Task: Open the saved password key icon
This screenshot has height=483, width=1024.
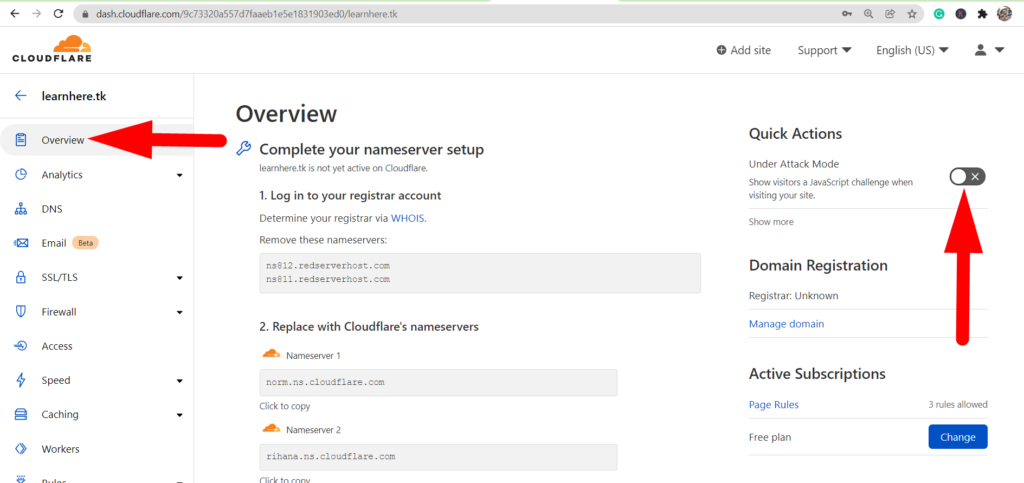Action: [847, 14]
